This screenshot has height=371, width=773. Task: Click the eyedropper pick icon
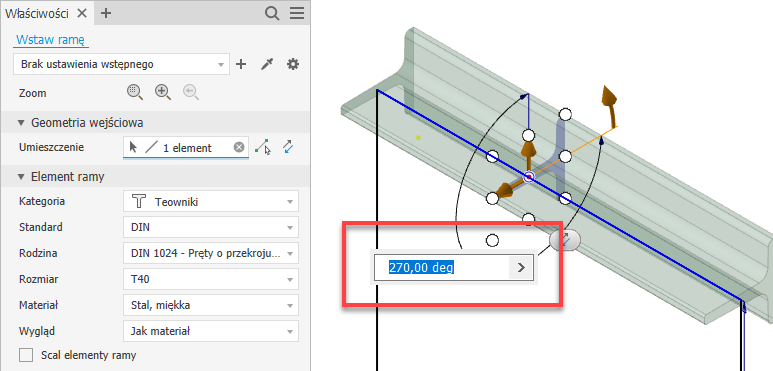pyautogui.click(x=267, y=64)
